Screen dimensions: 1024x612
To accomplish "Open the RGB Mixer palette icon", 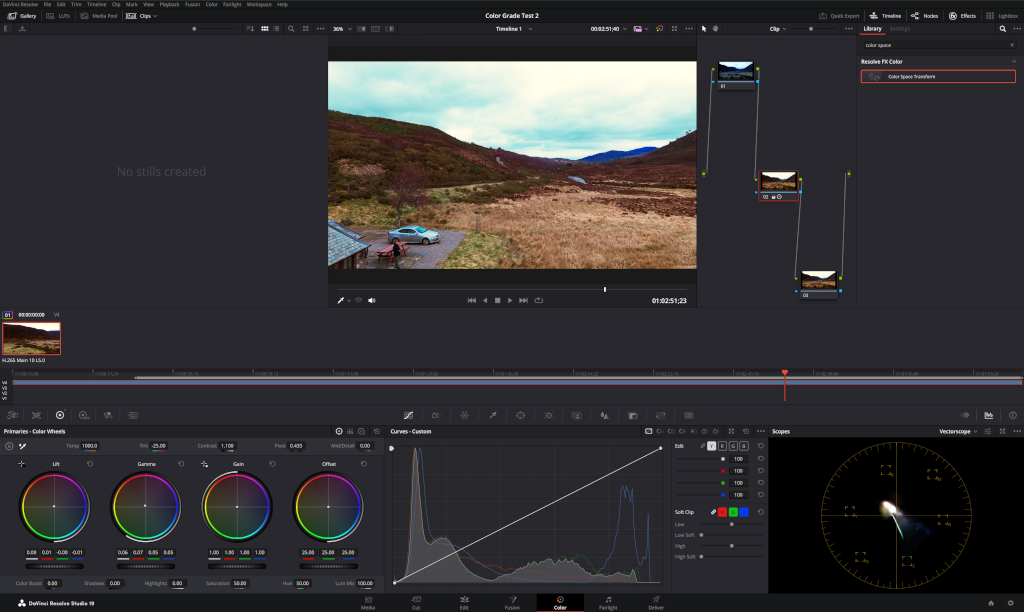I will click(x=108, y=415).
